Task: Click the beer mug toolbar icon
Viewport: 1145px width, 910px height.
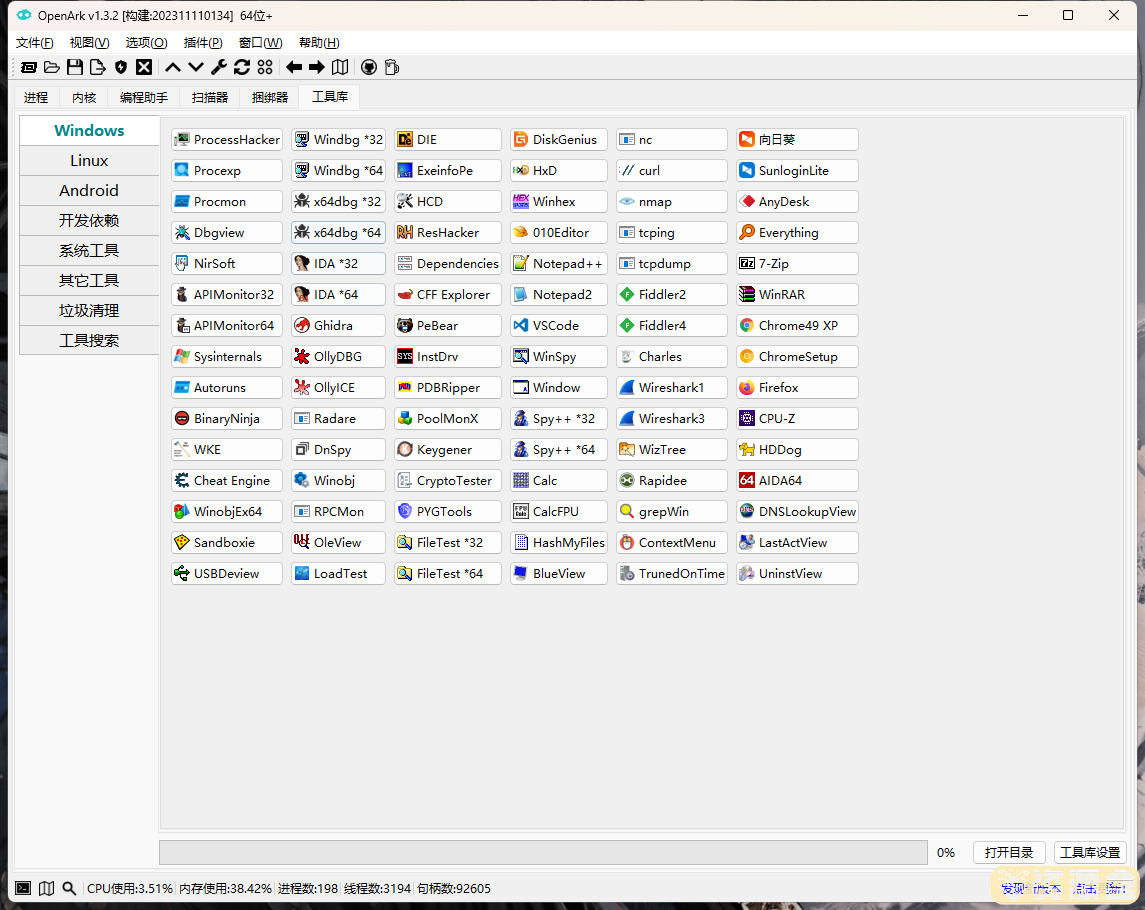Action: click(392, 67)
